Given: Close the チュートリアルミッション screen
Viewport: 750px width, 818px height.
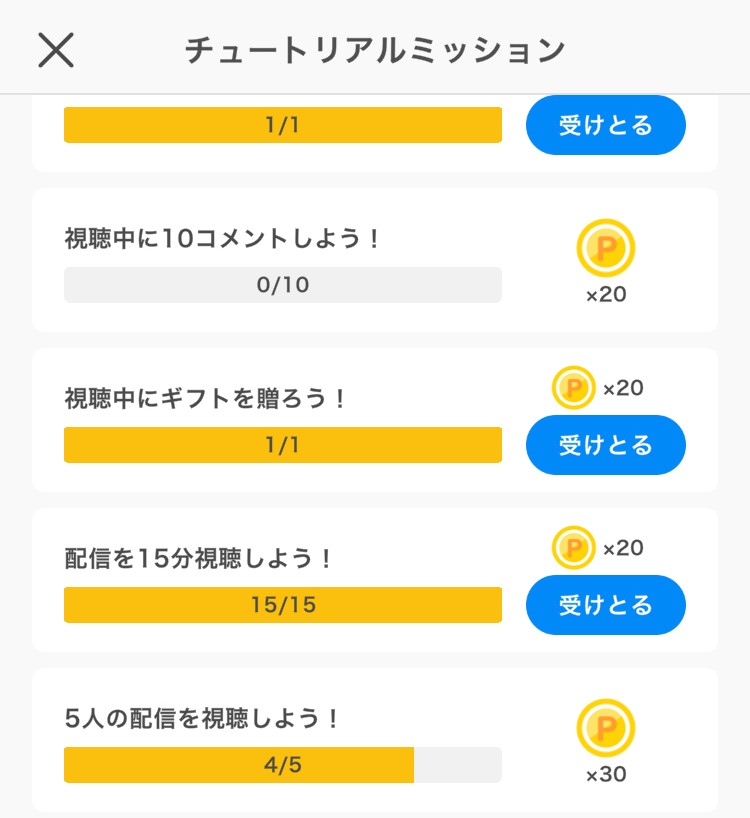Looking at the screenshot, I should coord(56,50).
